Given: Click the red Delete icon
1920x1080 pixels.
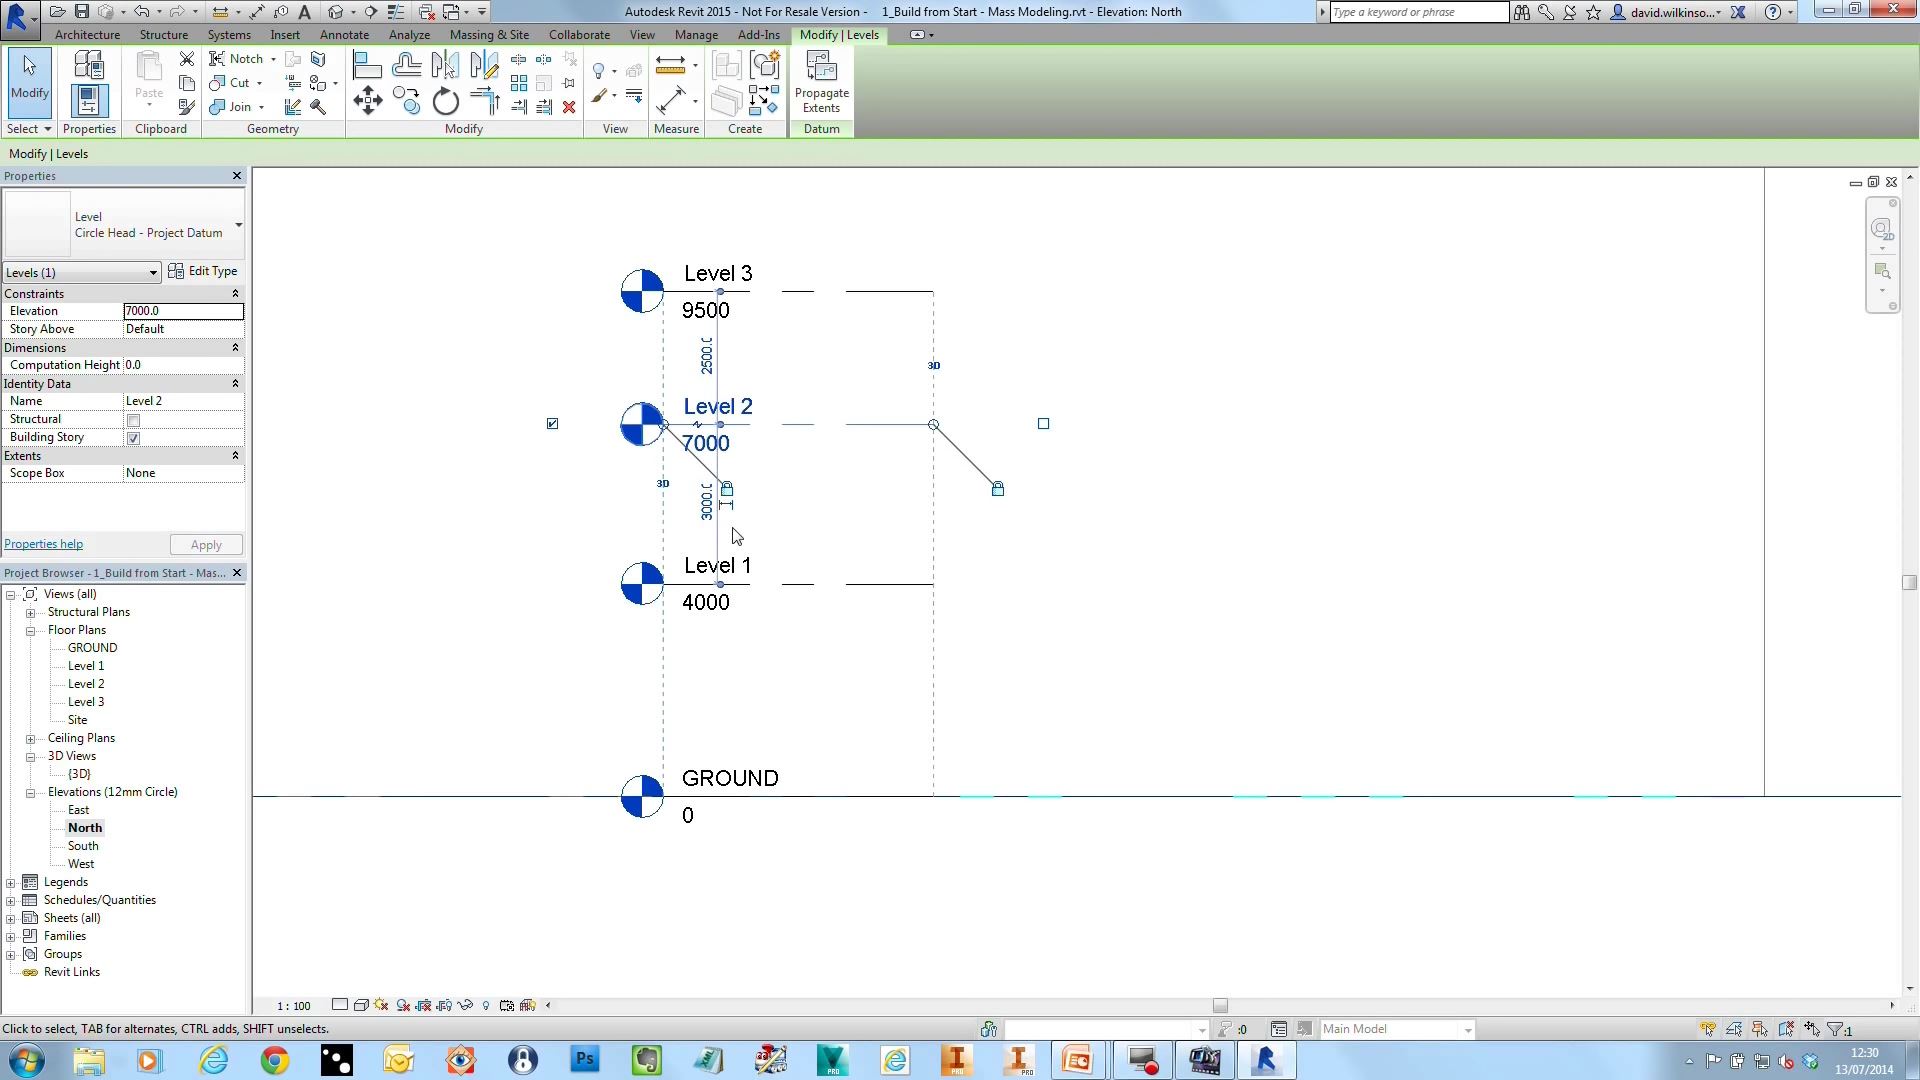Looking at the screenshot, I should pos(569,107).
